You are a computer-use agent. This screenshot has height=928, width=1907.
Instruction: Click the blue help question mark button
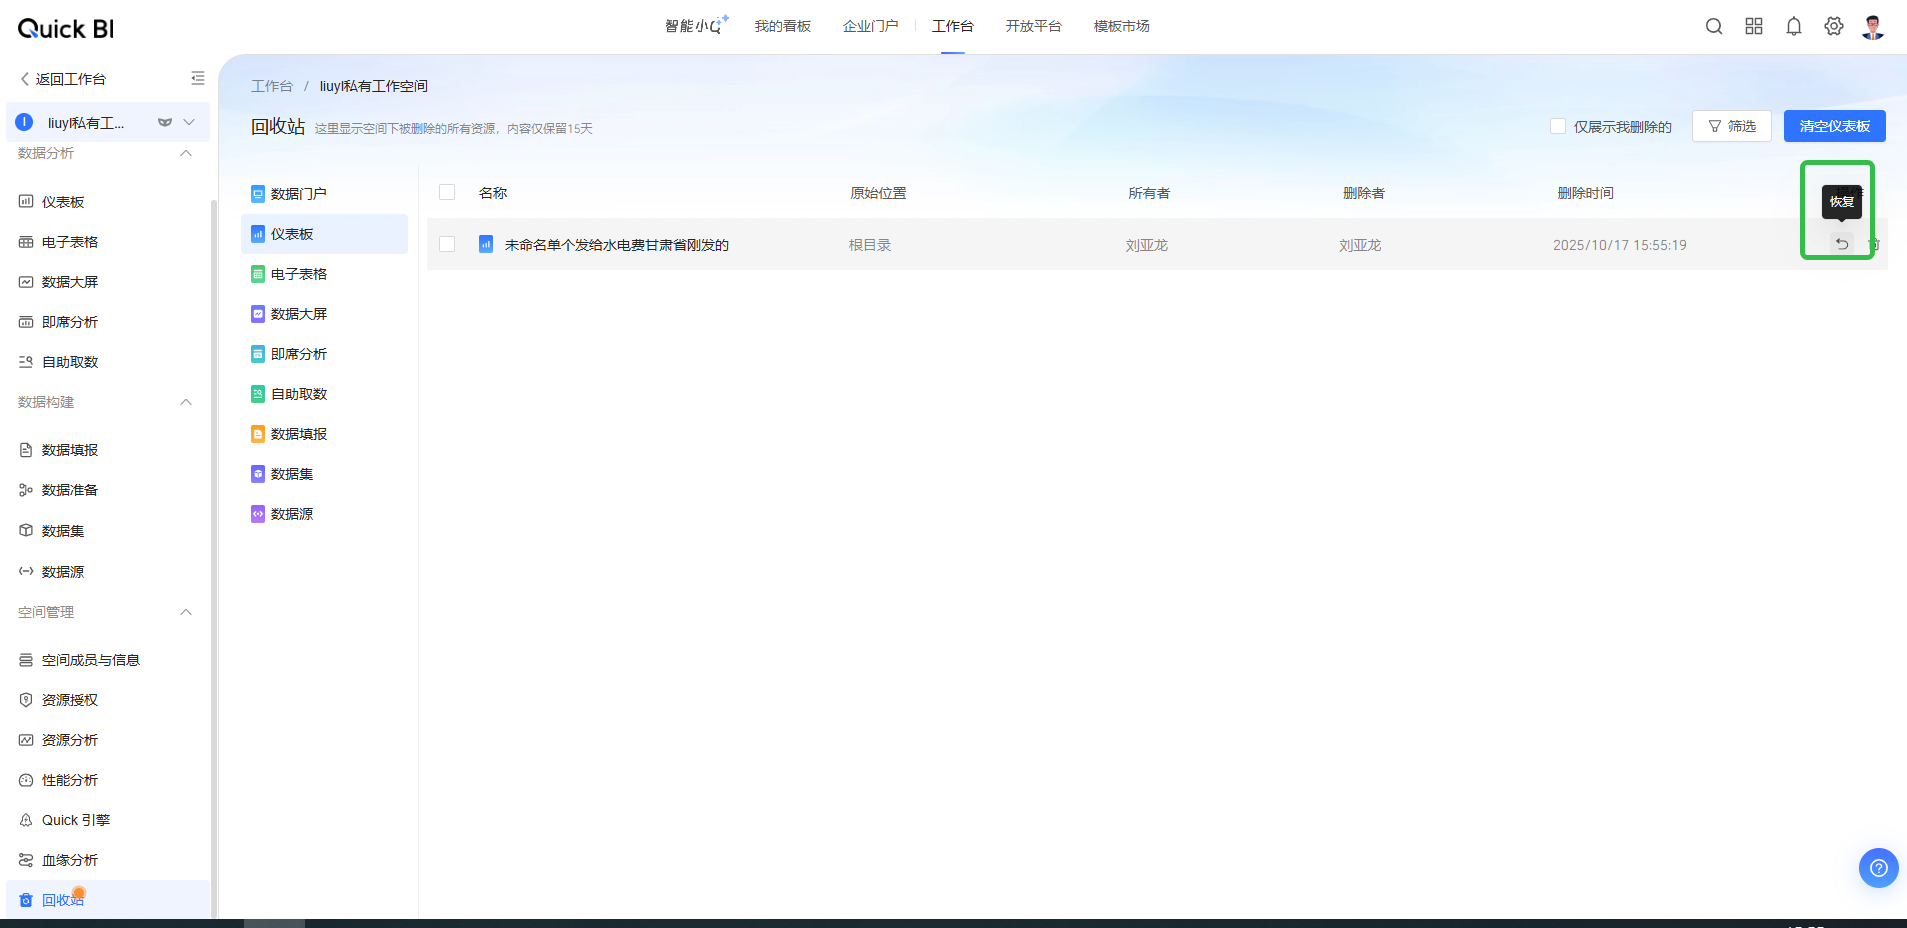tap(1878, 868)
